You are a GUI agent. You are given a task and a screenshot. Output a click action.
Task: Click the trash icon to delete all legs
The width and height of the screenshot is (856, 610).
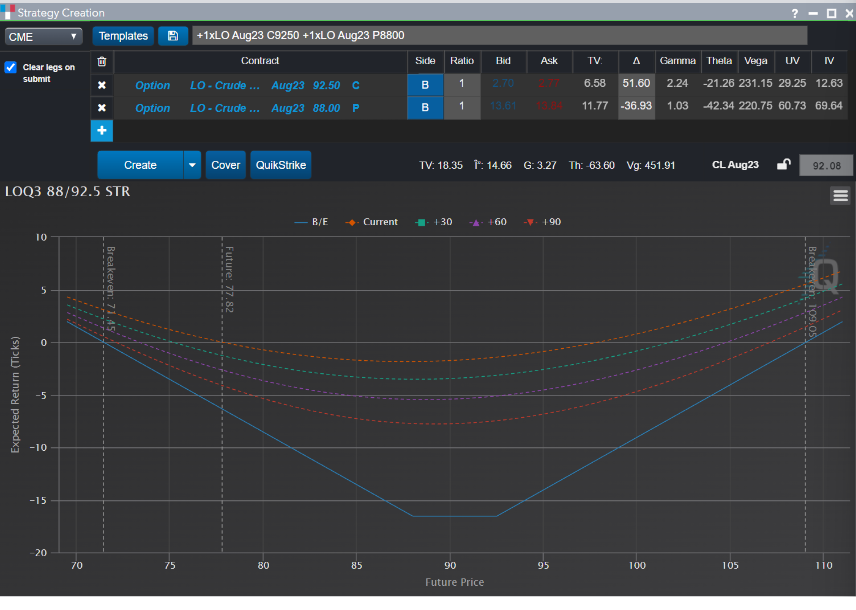(101, 61)
